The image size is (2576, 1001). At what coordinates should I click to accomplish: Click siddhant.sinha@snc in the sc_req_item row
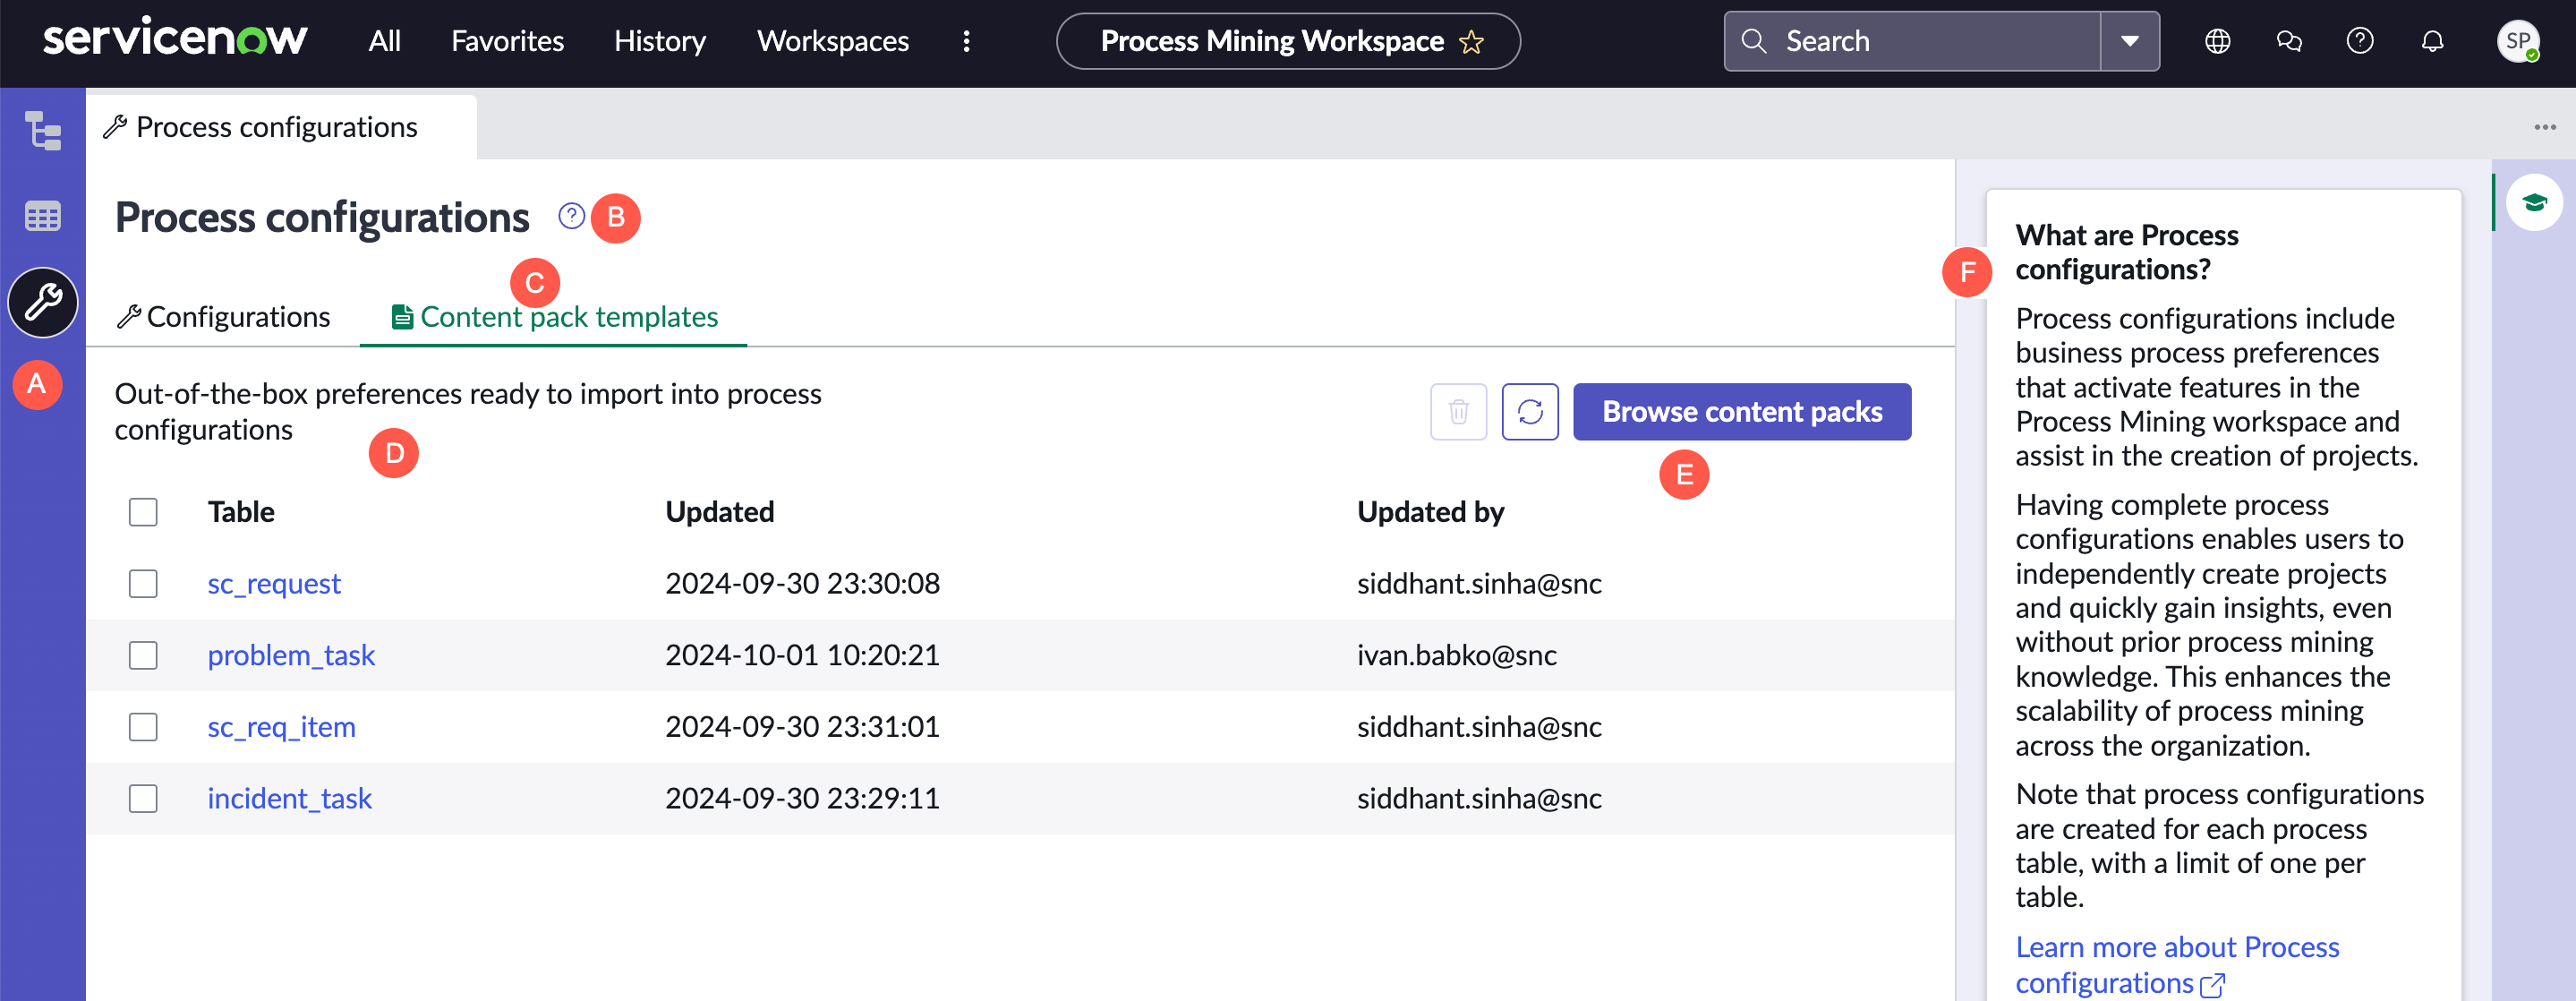1479,727
